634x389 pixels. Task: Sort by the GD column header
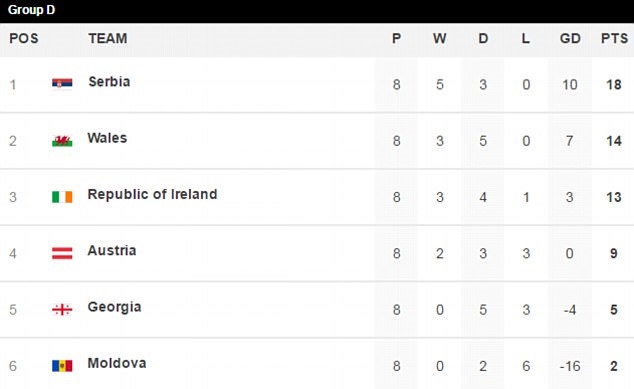570,38
